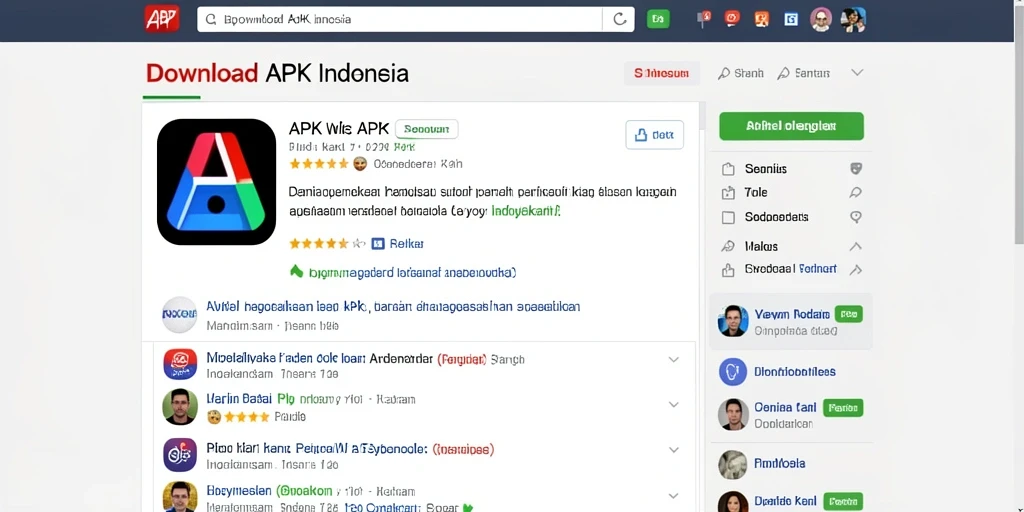Select the Seonilus sidebar item
This screenshot has width=1024, height=512.
point(765,169)
